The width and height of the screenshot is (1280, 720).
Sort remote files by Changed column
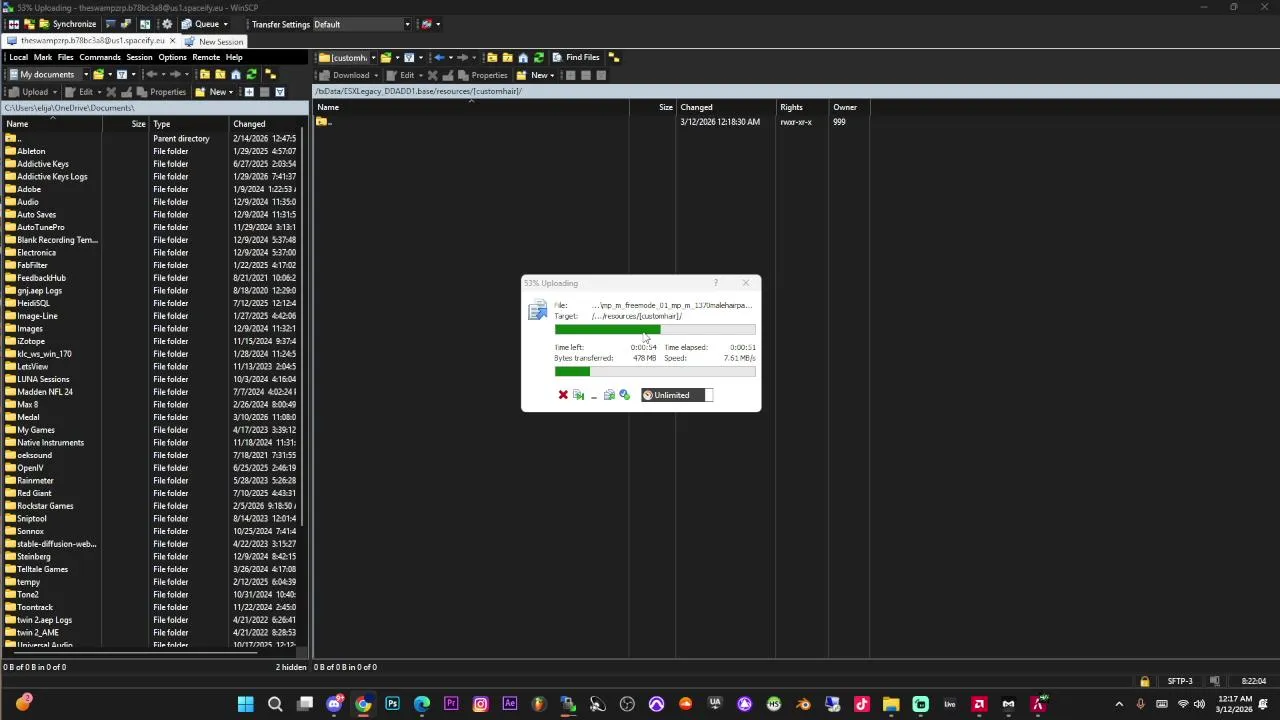[725, 107]
